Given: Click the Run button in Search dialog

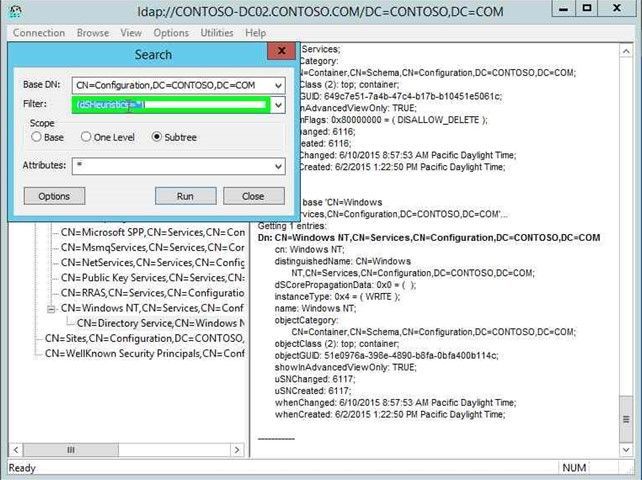Looking at the screenshot, I should (x=185, y=196).
